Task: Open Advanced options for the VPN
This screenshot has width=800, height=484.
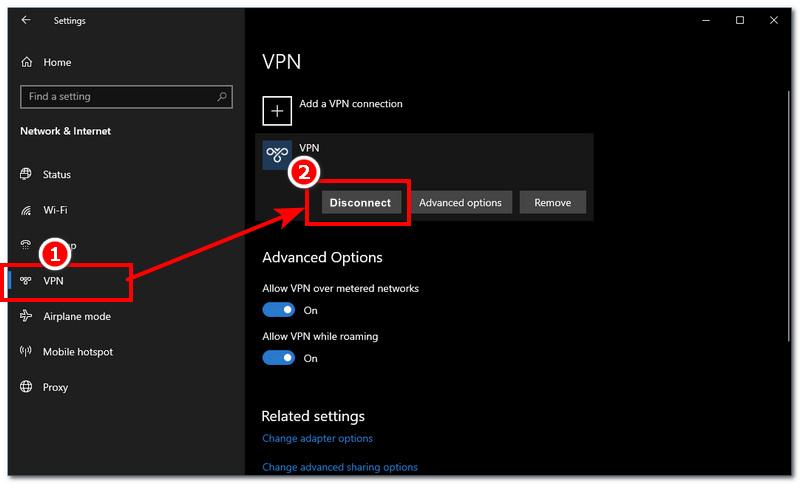Action: pos(460,202)
